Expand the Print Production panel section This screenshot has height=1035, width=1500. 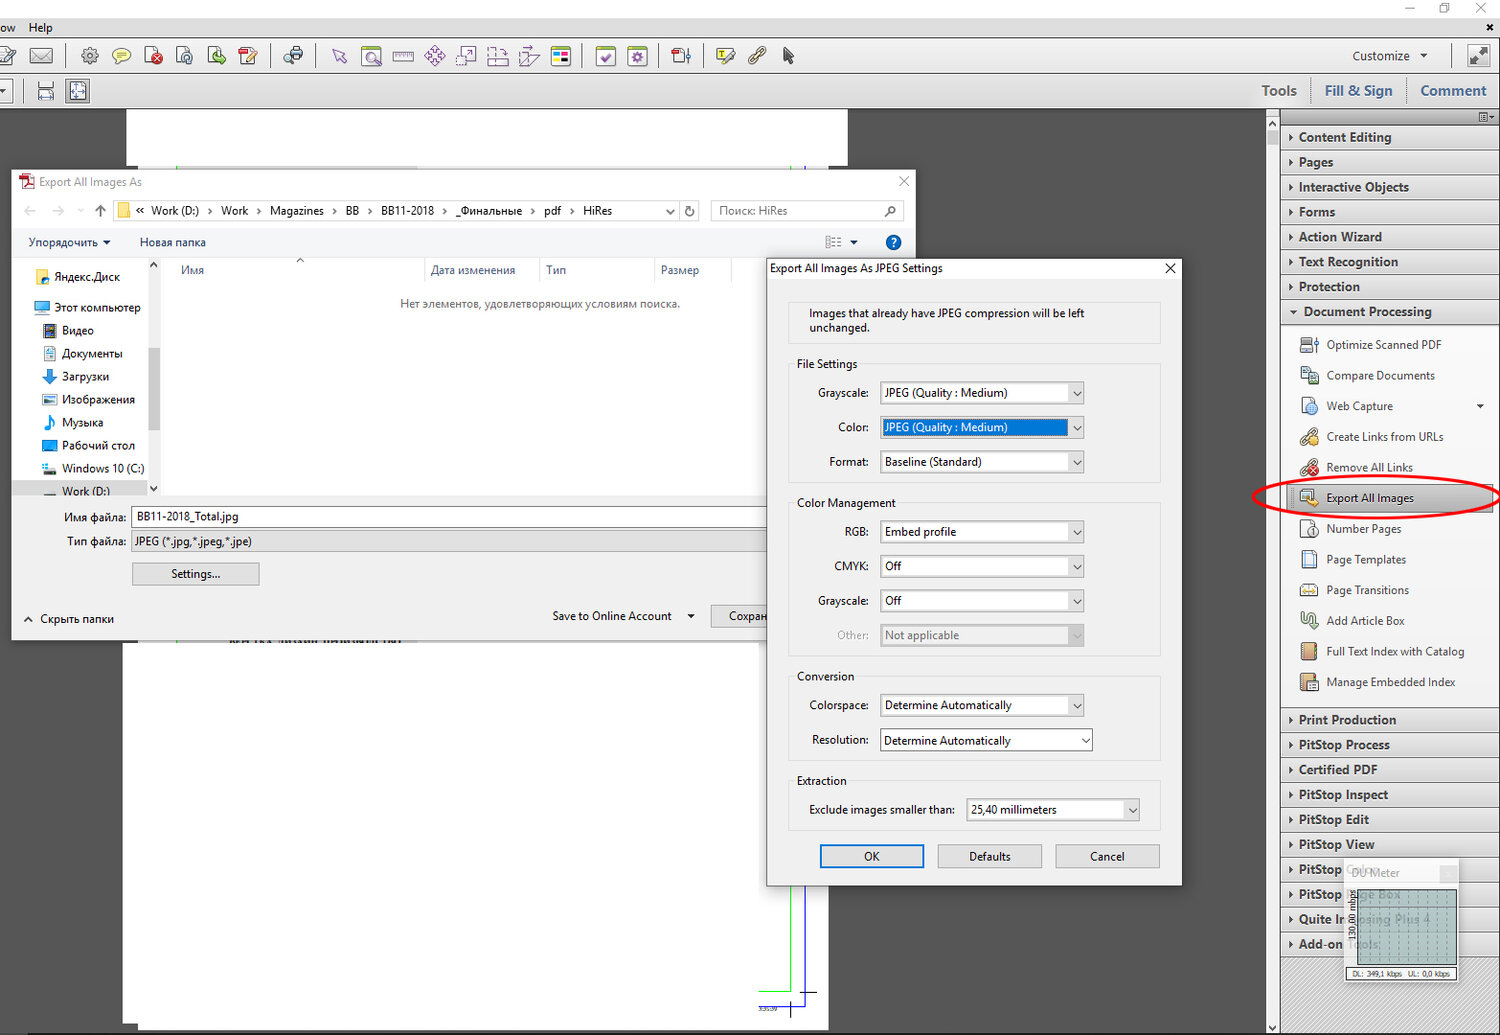[1346, 720]
